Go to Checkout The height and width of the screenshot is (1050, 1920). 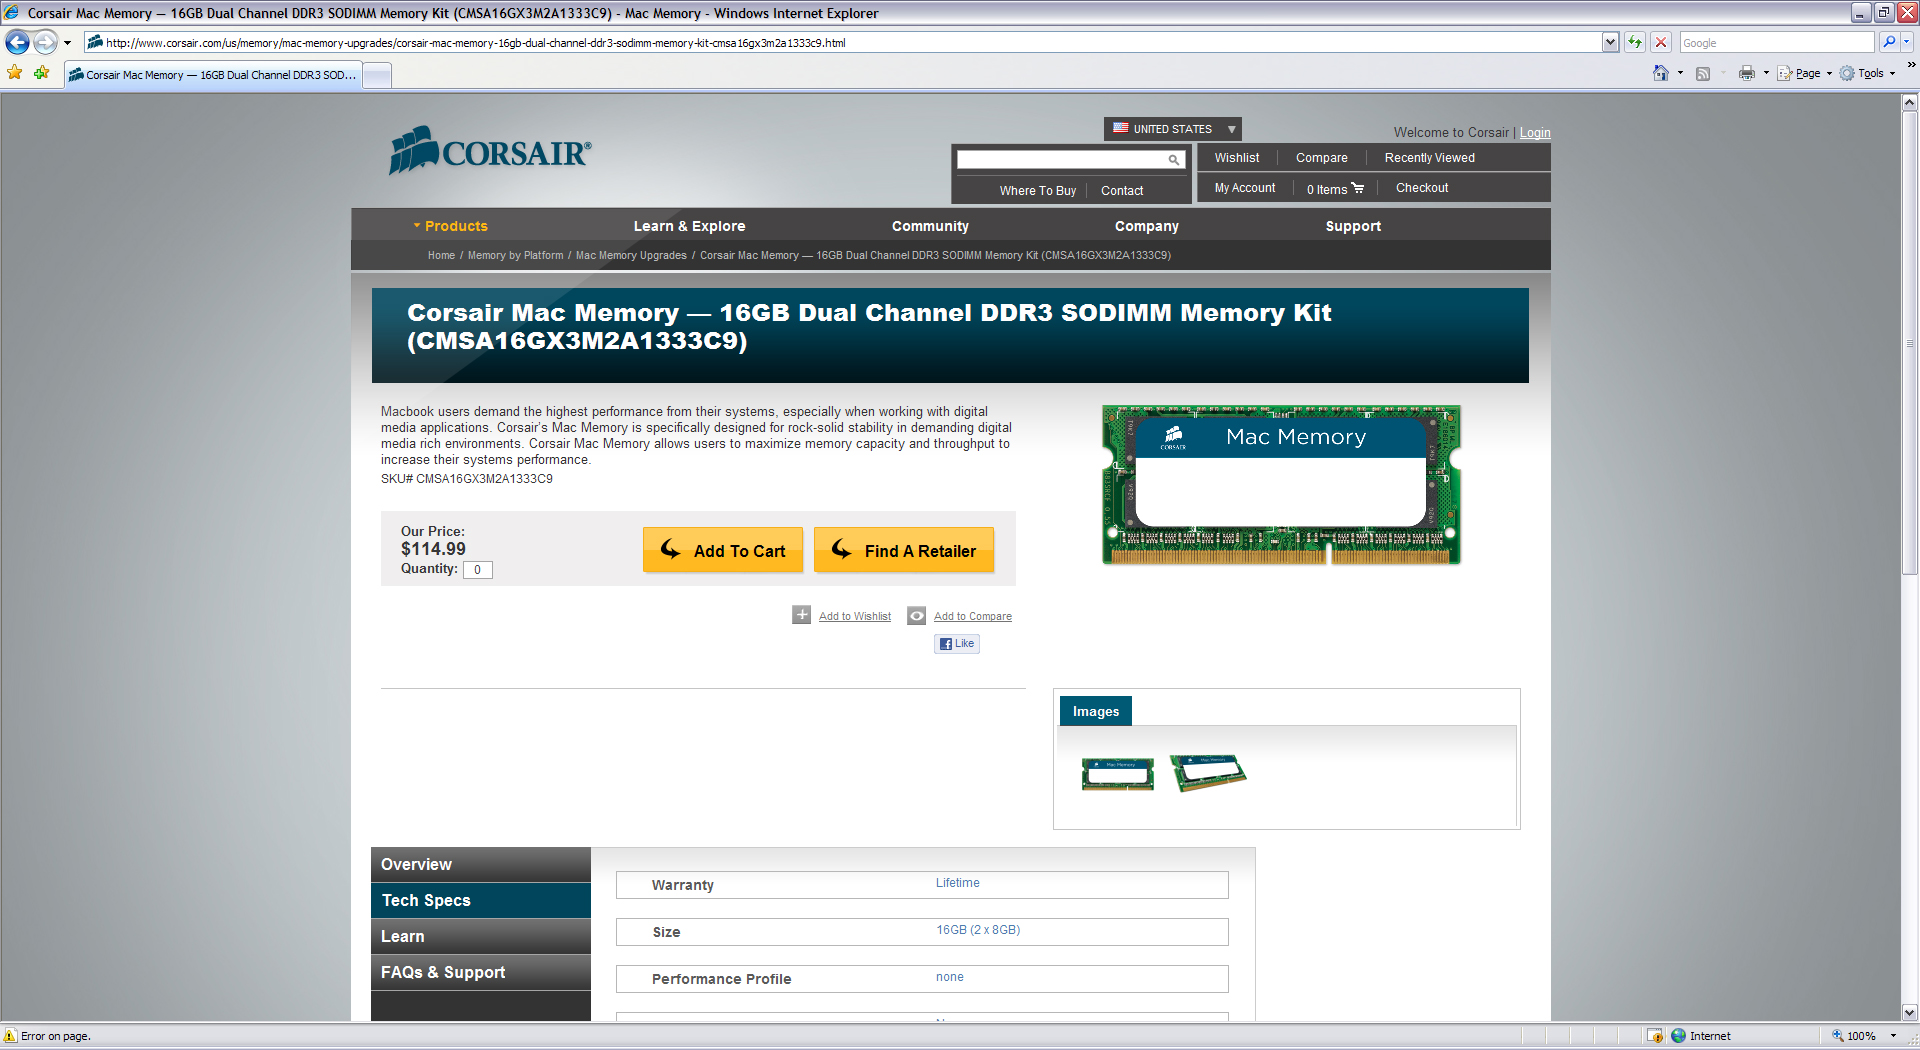[1421, 188]
